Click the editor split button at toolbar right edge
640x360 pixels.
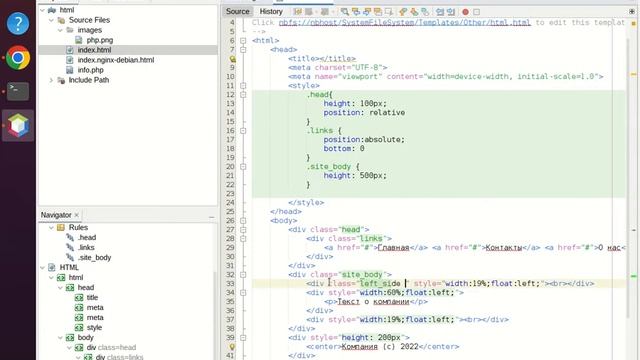tap(632, 12)
